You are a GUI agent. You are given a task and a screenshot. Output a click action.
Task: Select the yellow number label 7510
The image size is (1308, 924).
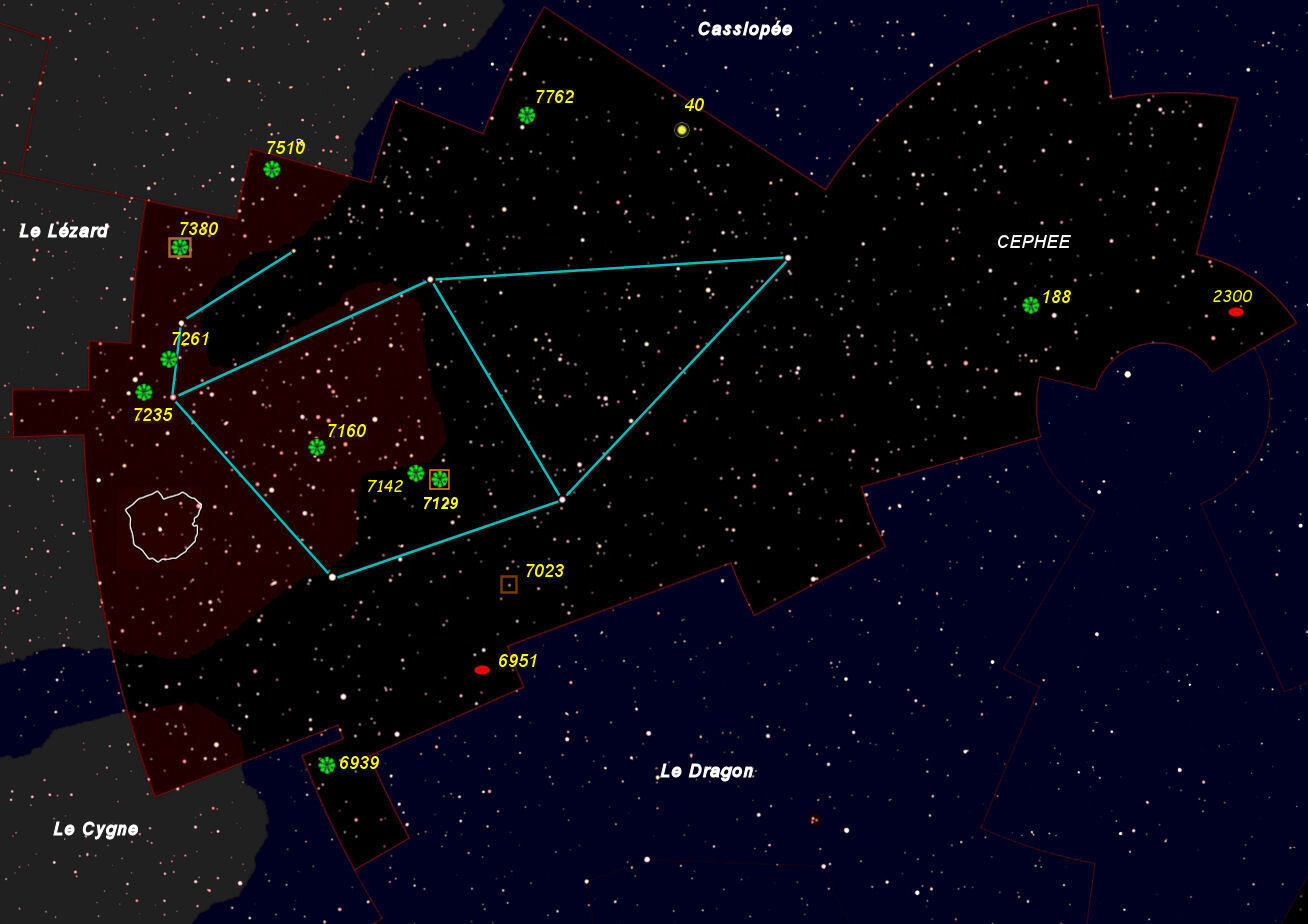tap(285, 148)
